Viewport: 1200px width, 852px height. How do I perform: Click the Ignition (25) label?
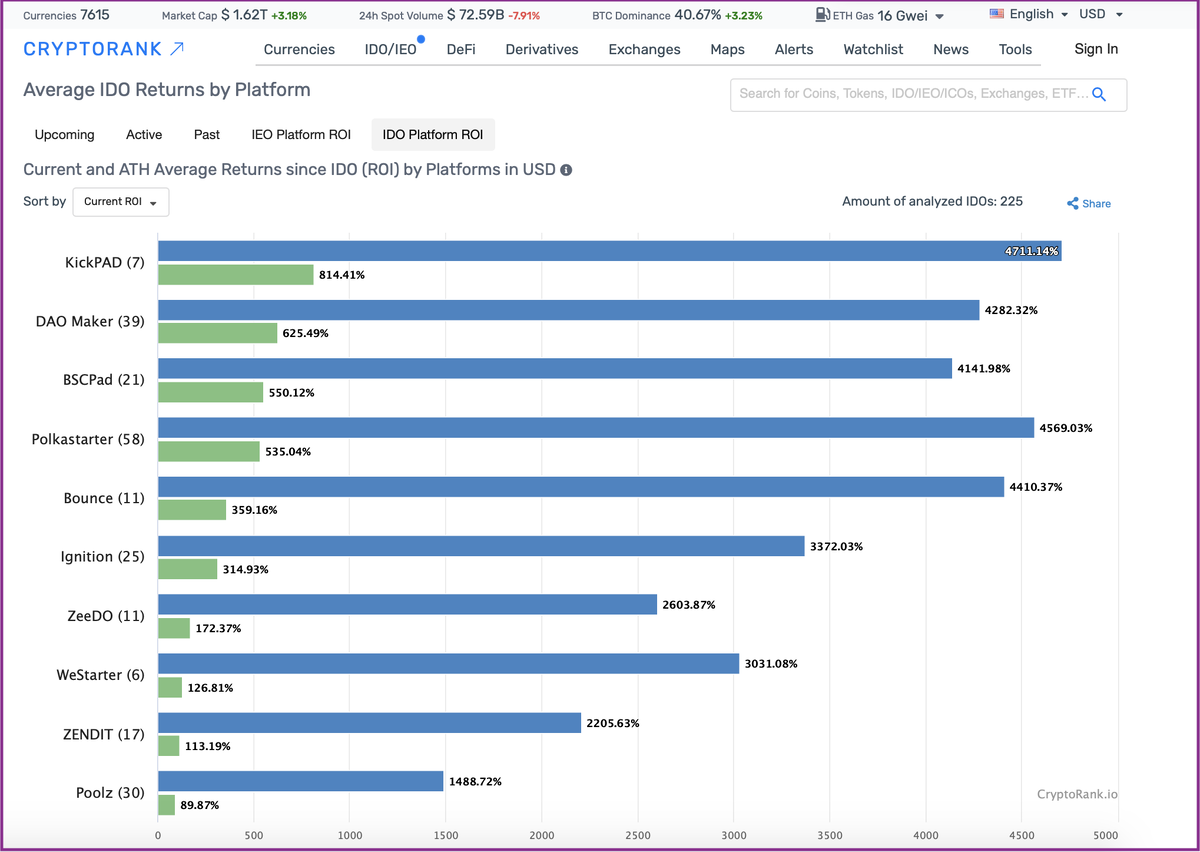(102, 558)
